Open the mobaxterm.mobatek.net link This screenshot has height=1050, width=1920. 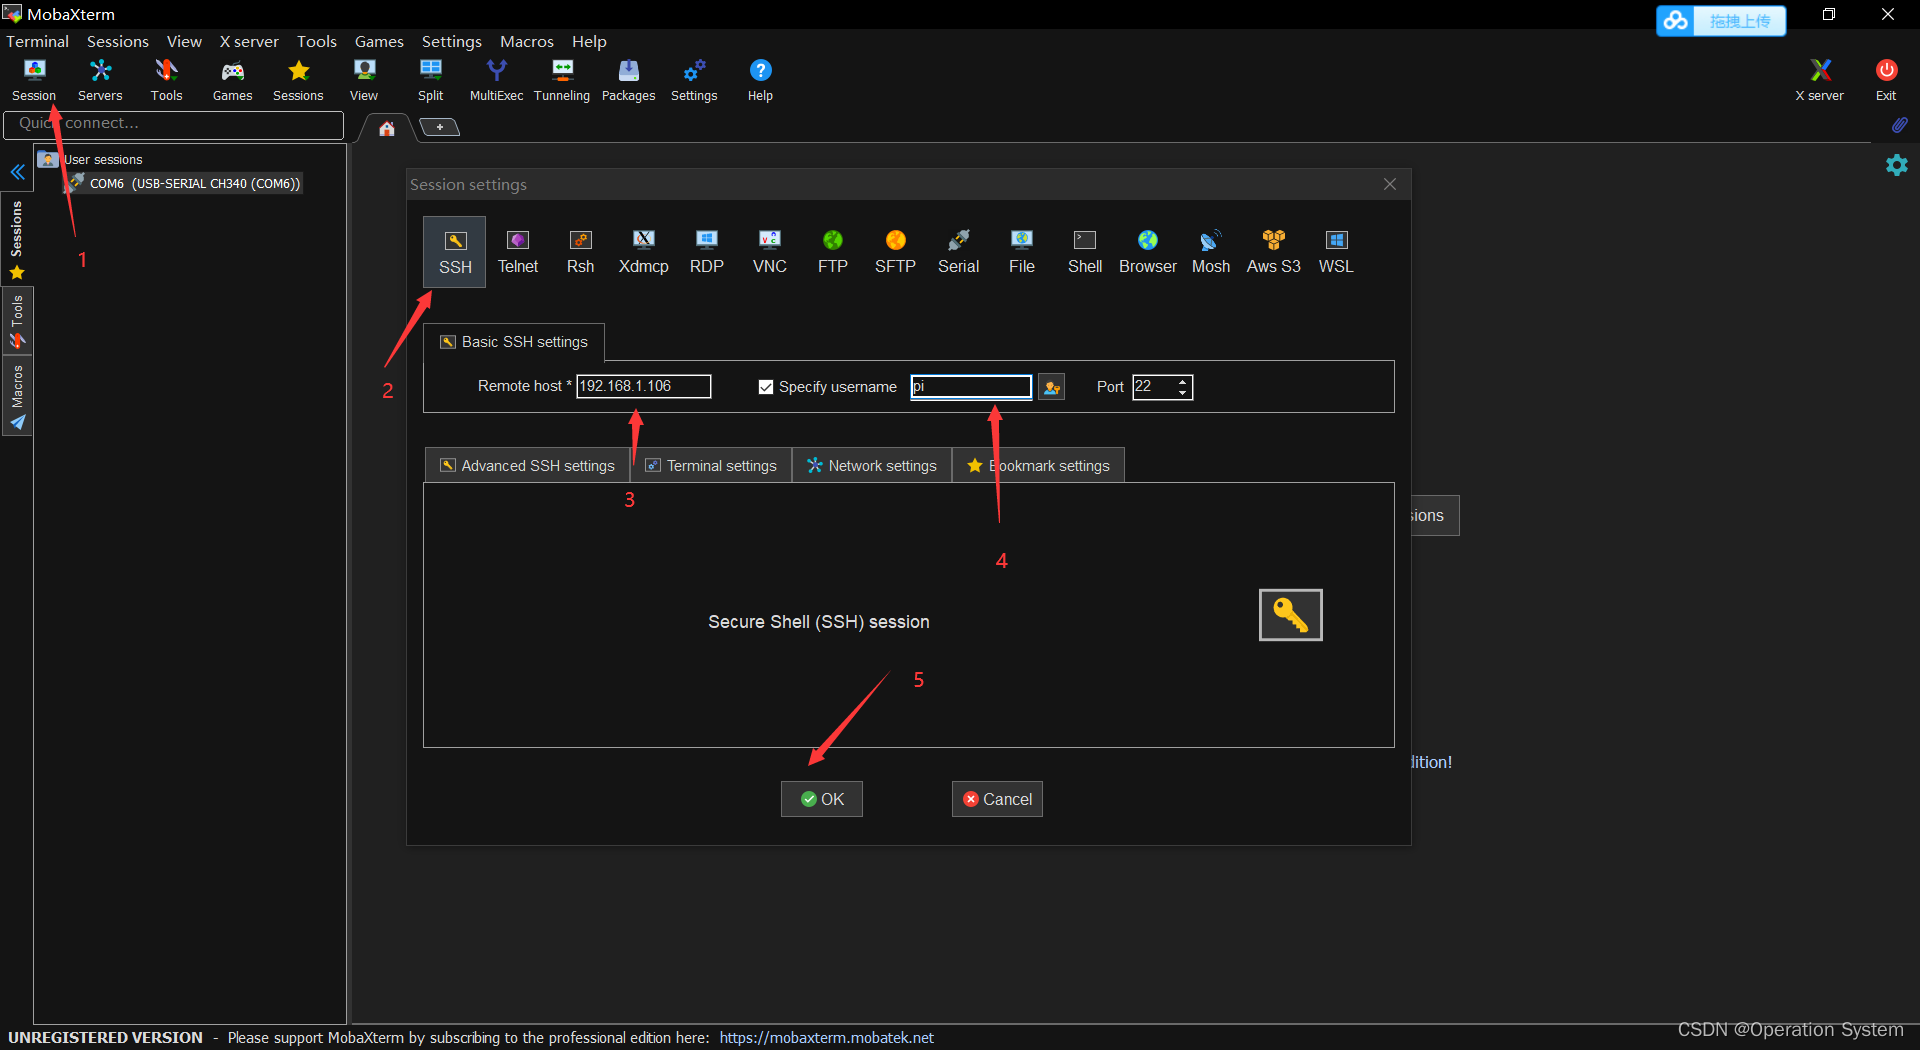(826, 1038)
